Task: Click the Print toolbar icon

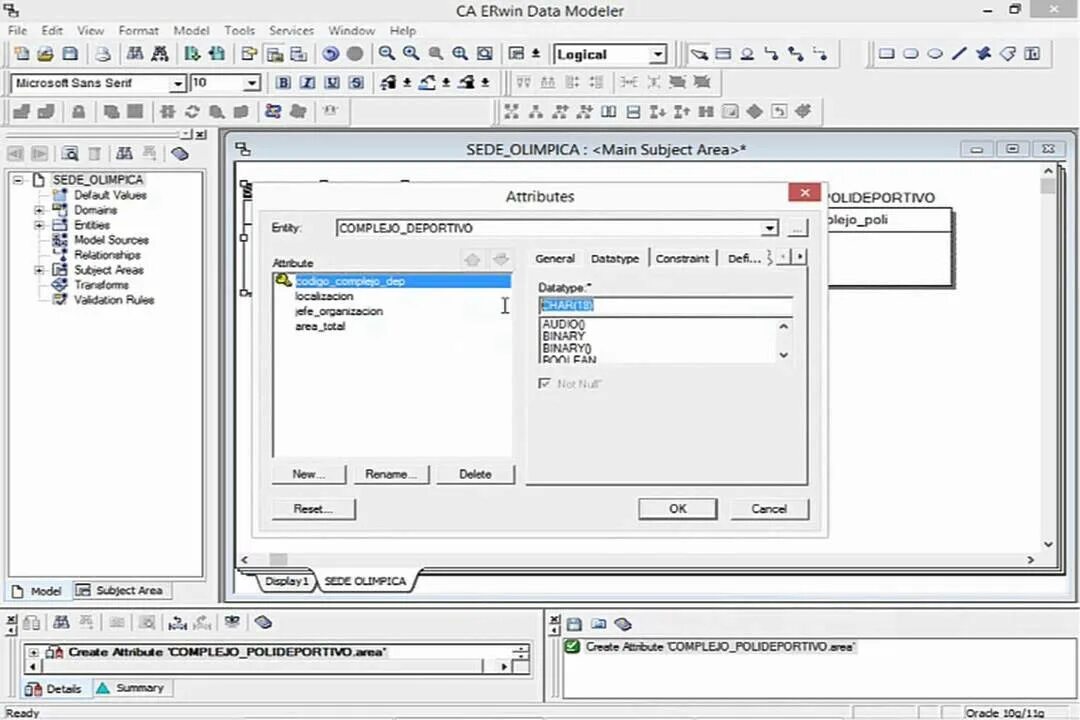Action: tap(103, 54)
